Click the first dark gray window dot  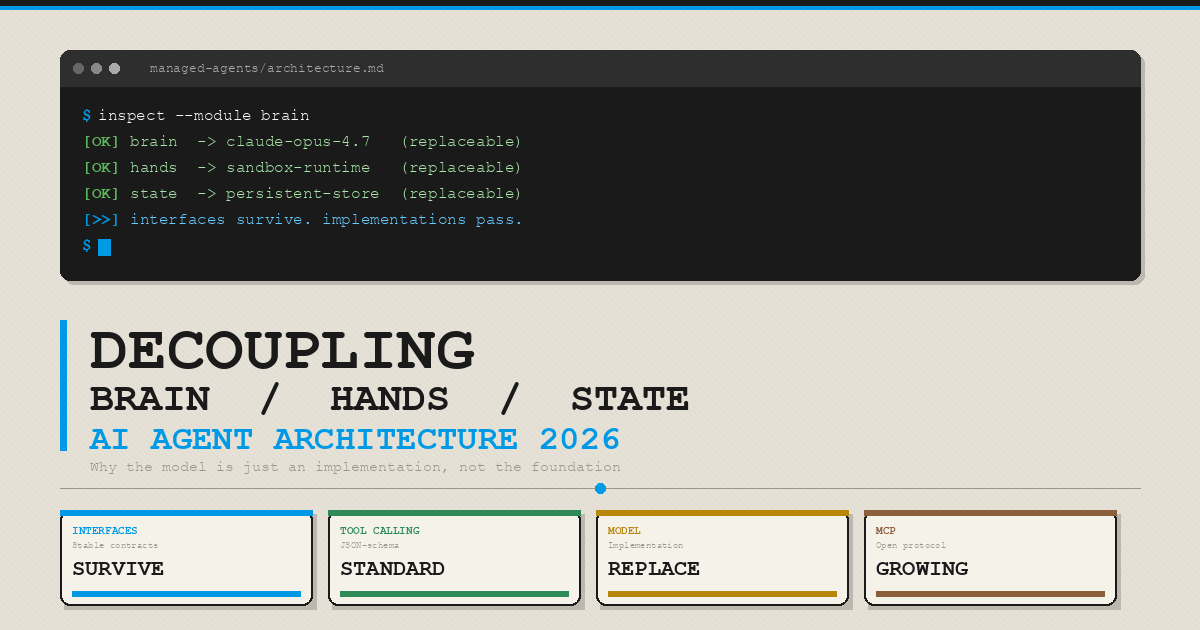pos(78,68)
